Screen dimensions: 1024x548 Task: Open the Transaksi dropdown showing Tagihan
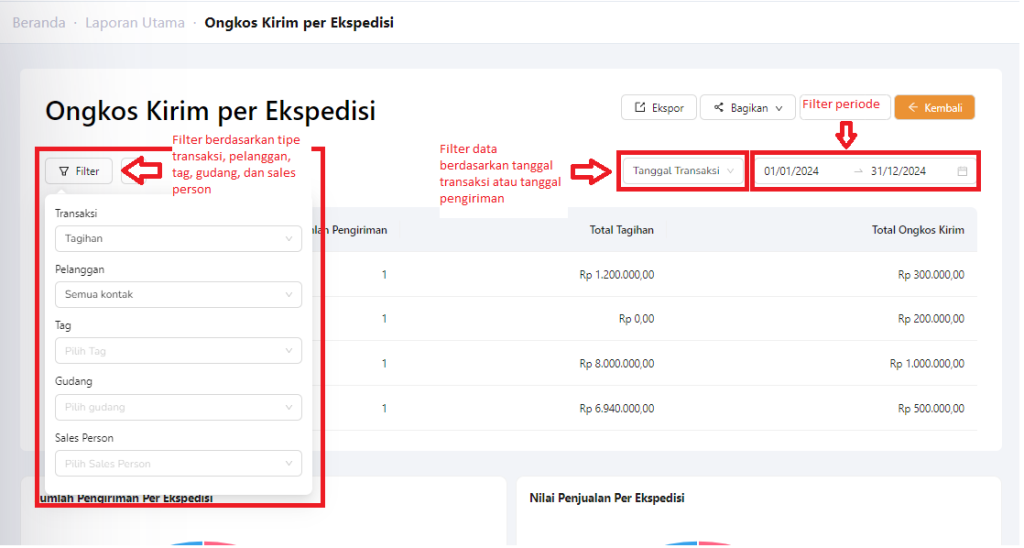(179, 239)
